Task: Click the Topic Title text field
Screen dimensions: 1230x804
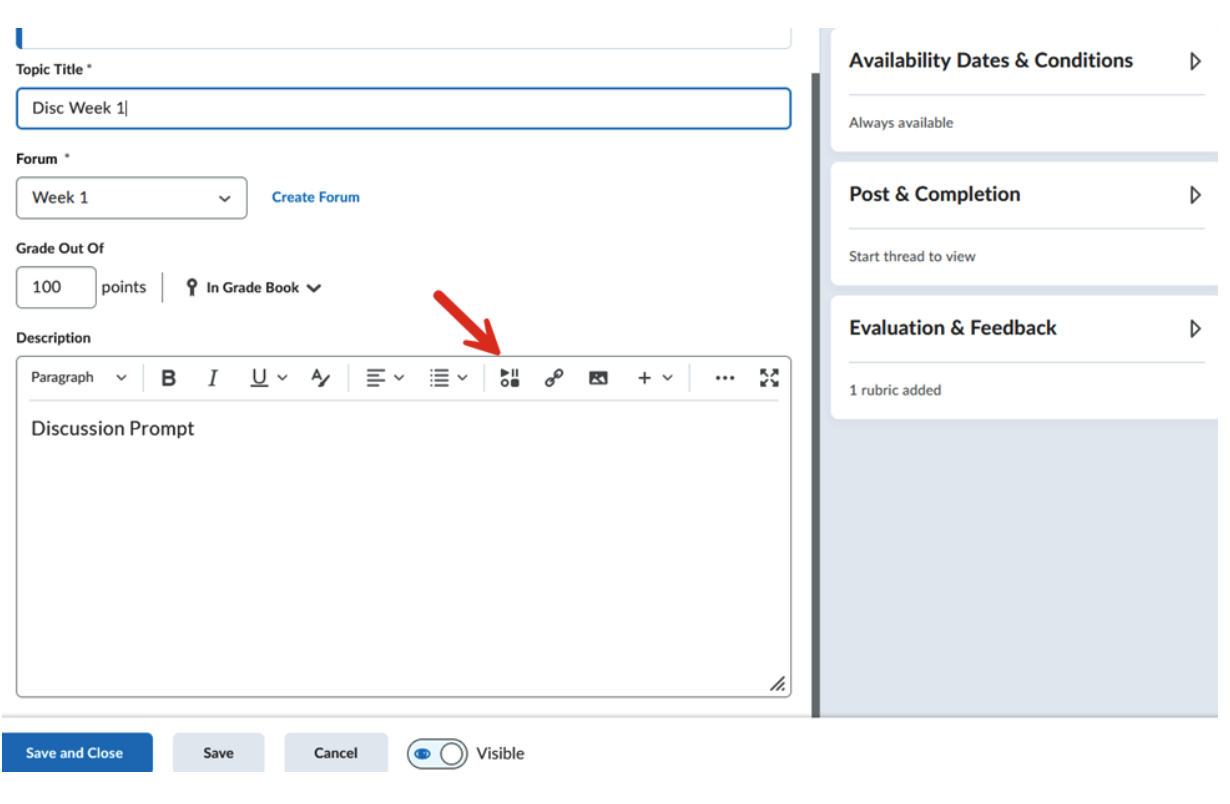Action: [x=403, y=108]
